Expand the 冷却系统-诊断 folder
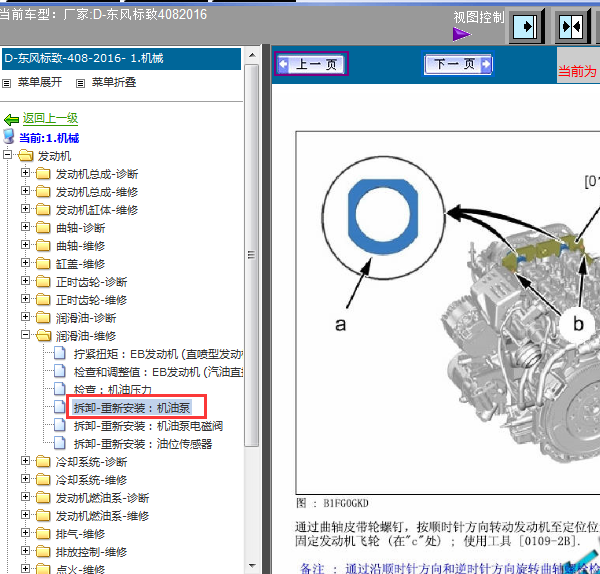 [25, 461]
